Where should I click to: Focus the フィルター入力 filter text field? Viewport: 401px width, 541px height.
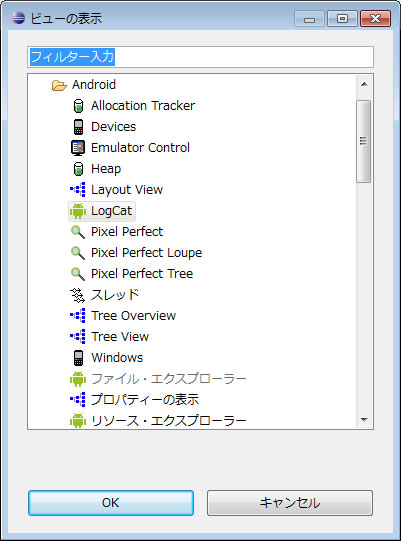coord(200,57)
